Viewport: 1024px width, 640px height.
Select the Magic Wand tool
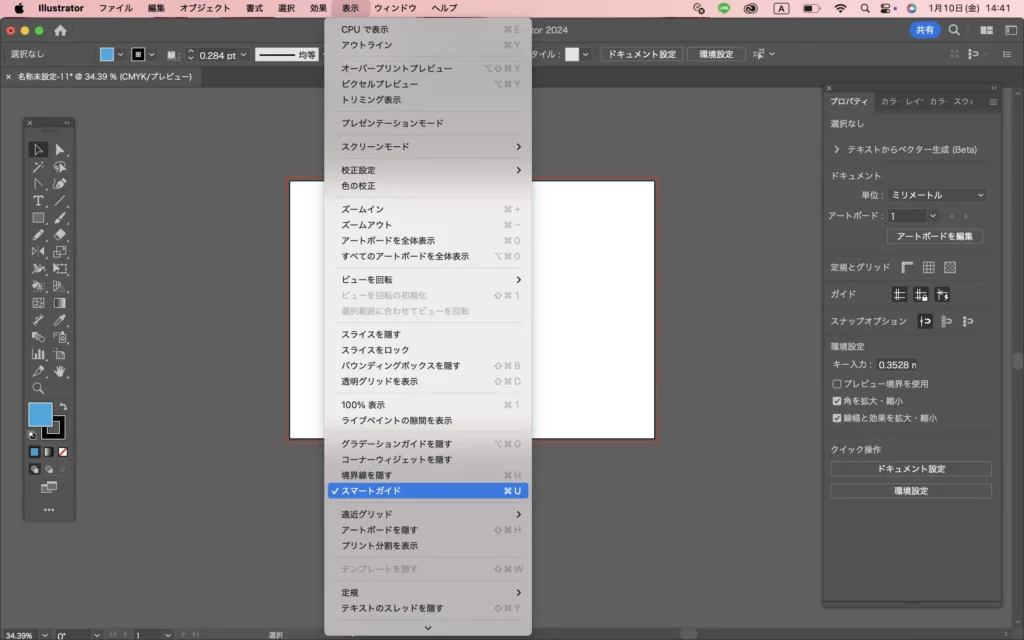pos(38,167)
